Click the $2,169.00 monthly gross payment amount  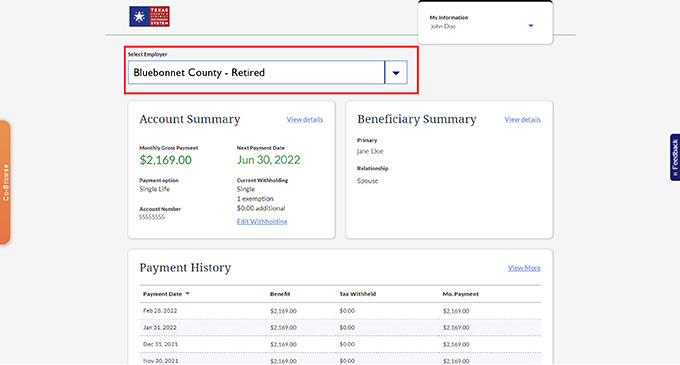(165, 160)
